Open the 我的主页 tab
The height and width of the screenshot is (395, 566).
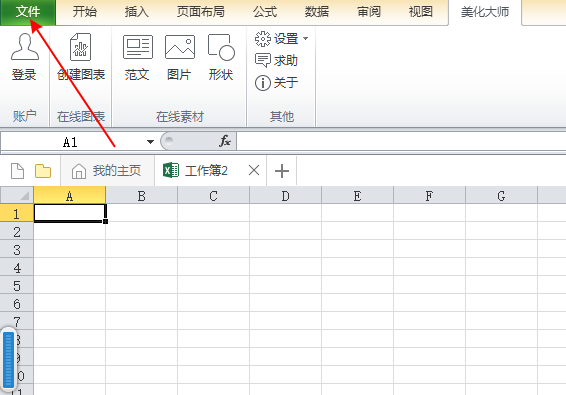tap(107, 171)
